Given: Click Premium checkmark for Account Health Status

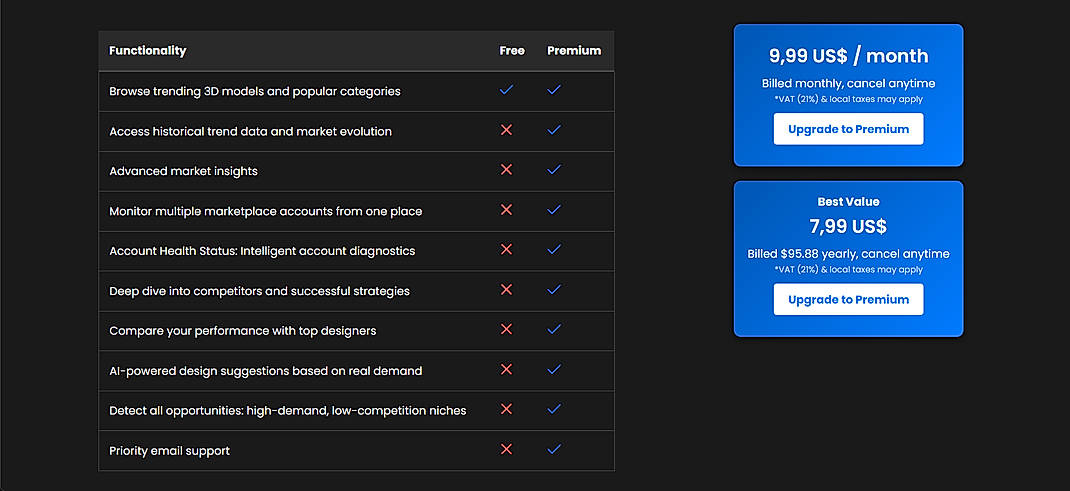Looking at the screenshot, I should [x=554, y=250].
